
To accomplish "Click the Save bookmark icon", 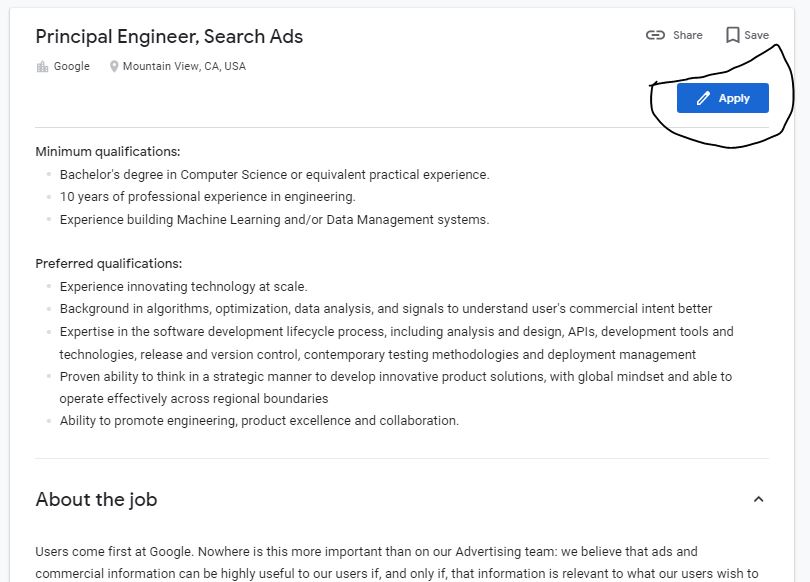I will [732, 35].
